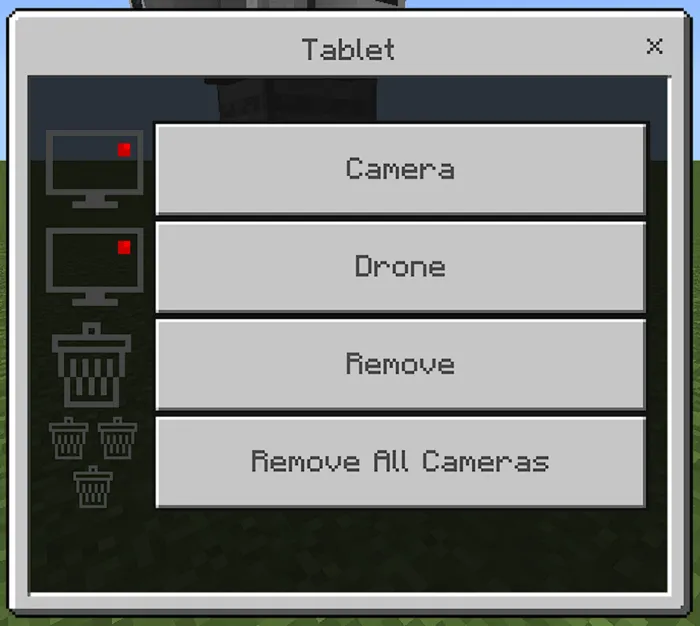This screenshot has height=626, width=700.
Task: Click the lid of the large trash can
Action: [x=92, y=337]
